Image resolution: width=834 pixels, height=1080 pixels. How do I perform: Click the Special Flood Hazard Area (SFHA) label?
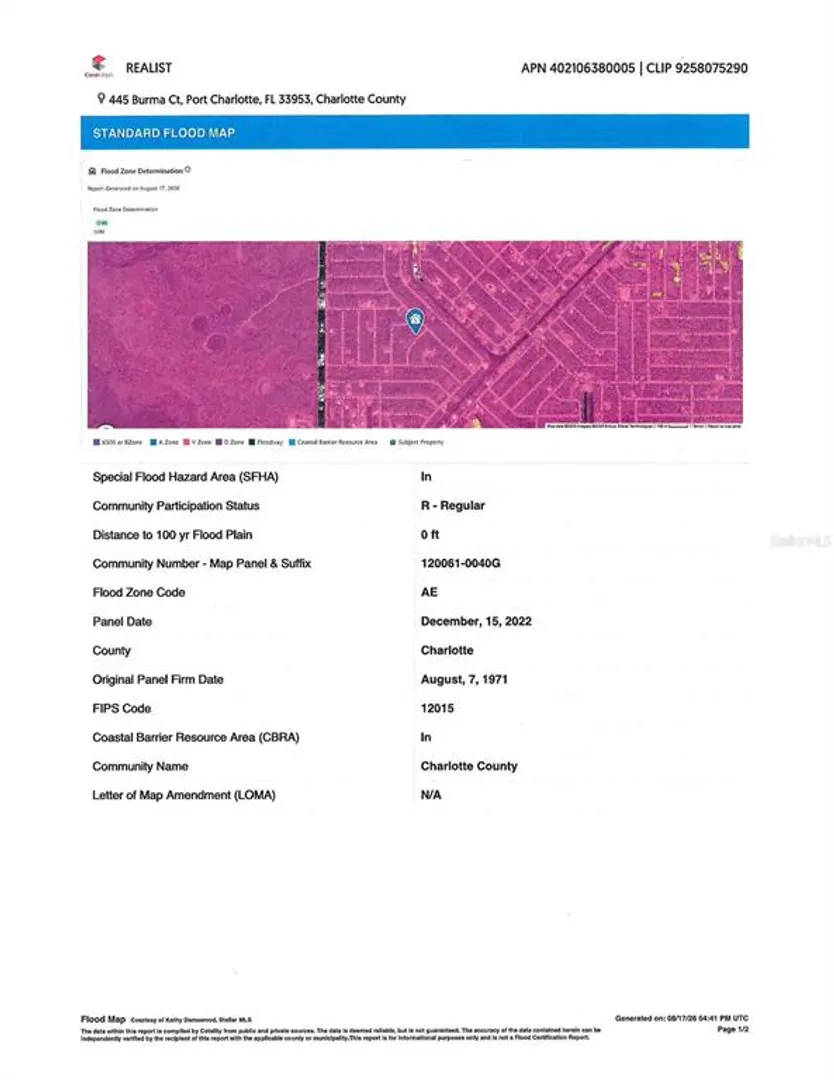point(185,477)
